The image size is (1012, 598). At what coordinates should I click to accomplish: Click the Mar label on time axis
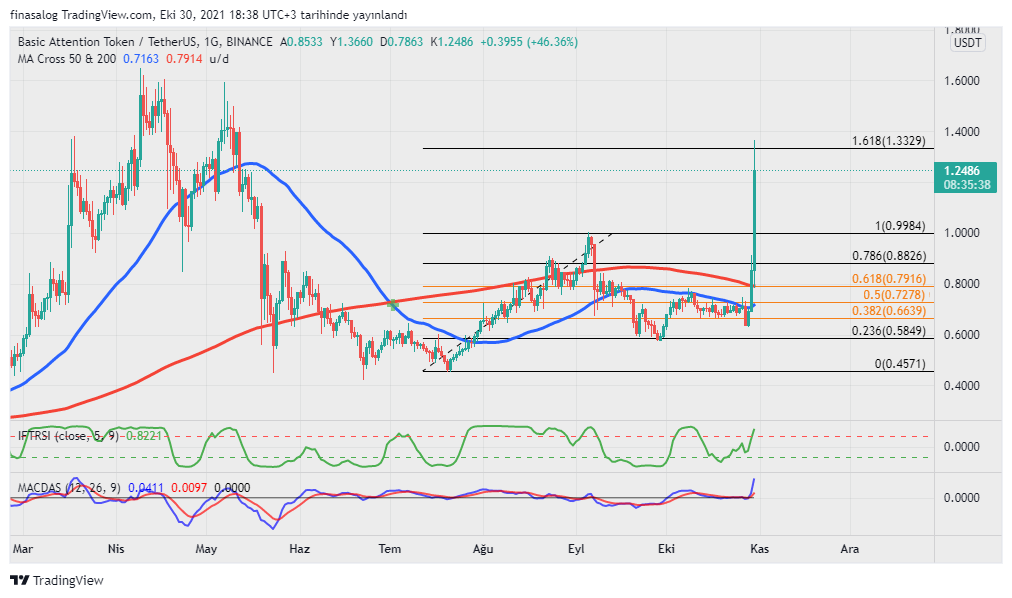click(x=23, y=549)
